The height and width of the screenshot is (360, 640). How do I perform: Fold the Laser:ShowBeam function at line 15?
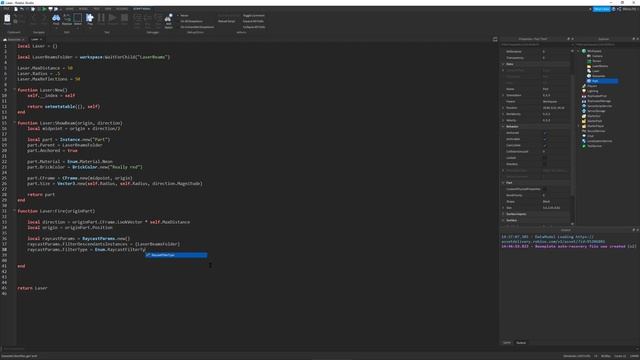(x=15, y=123)
